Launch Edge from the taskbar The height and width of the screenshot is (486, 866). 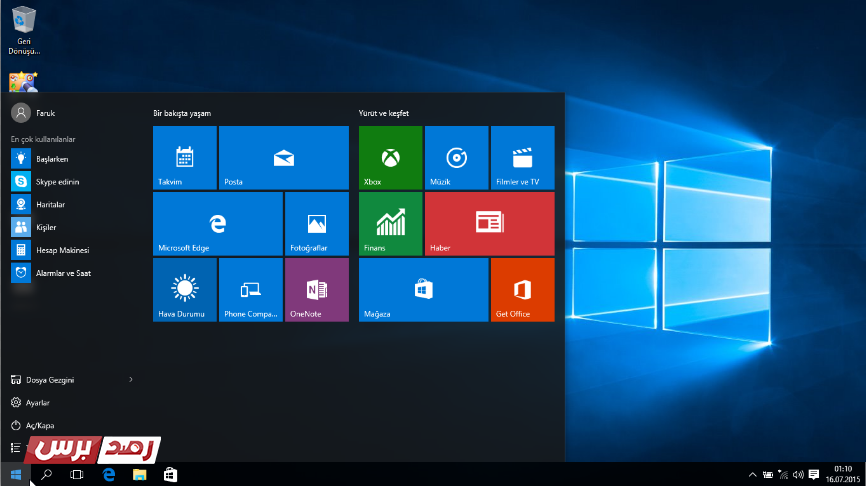tap(109, 474)
